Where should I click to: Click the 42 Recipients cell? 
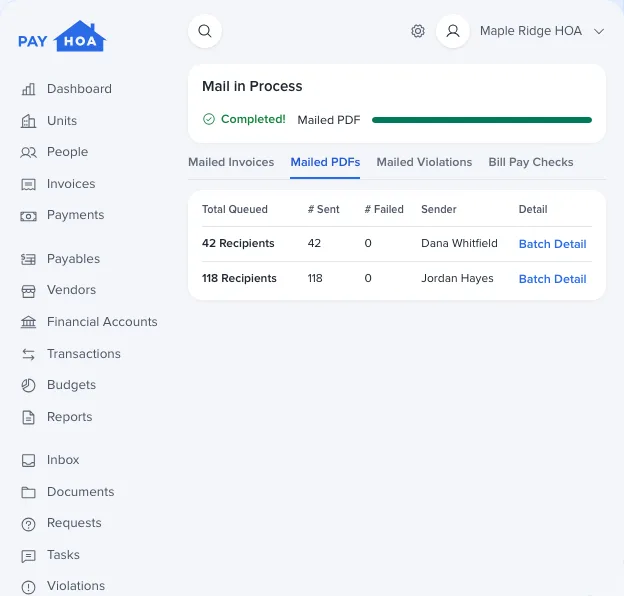(238, 243)
